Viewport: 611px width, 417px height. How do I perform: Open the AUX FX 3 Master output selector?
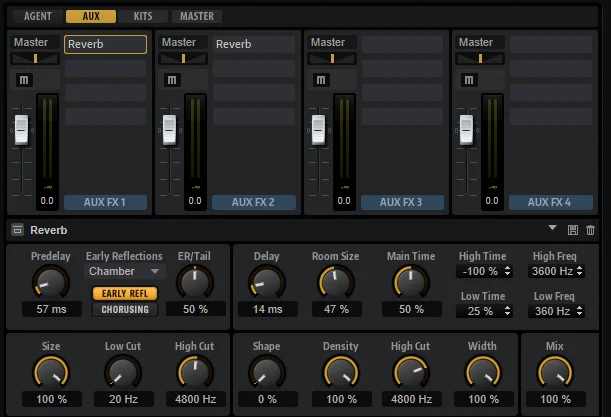click(332, 42)
